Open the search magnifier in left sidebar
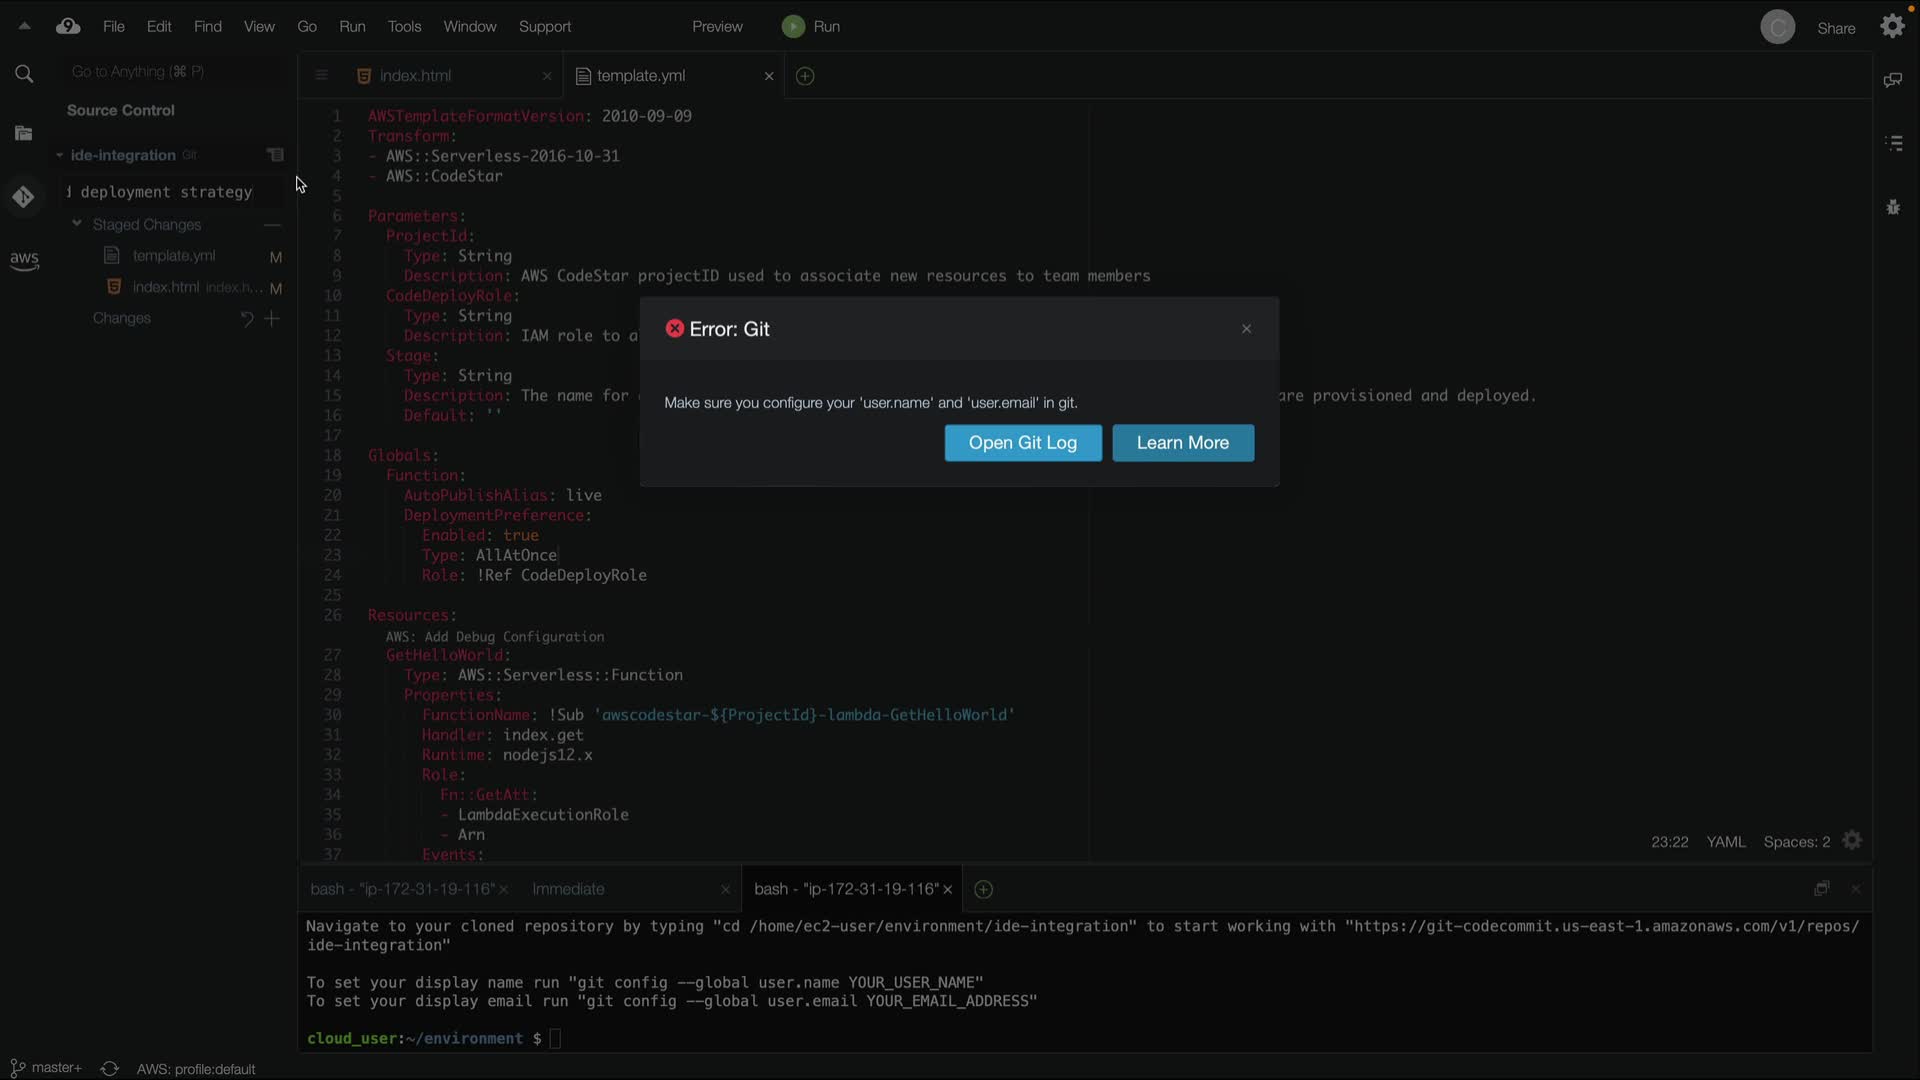This screenshot has width=1920, height=1080. click(24, 73)
